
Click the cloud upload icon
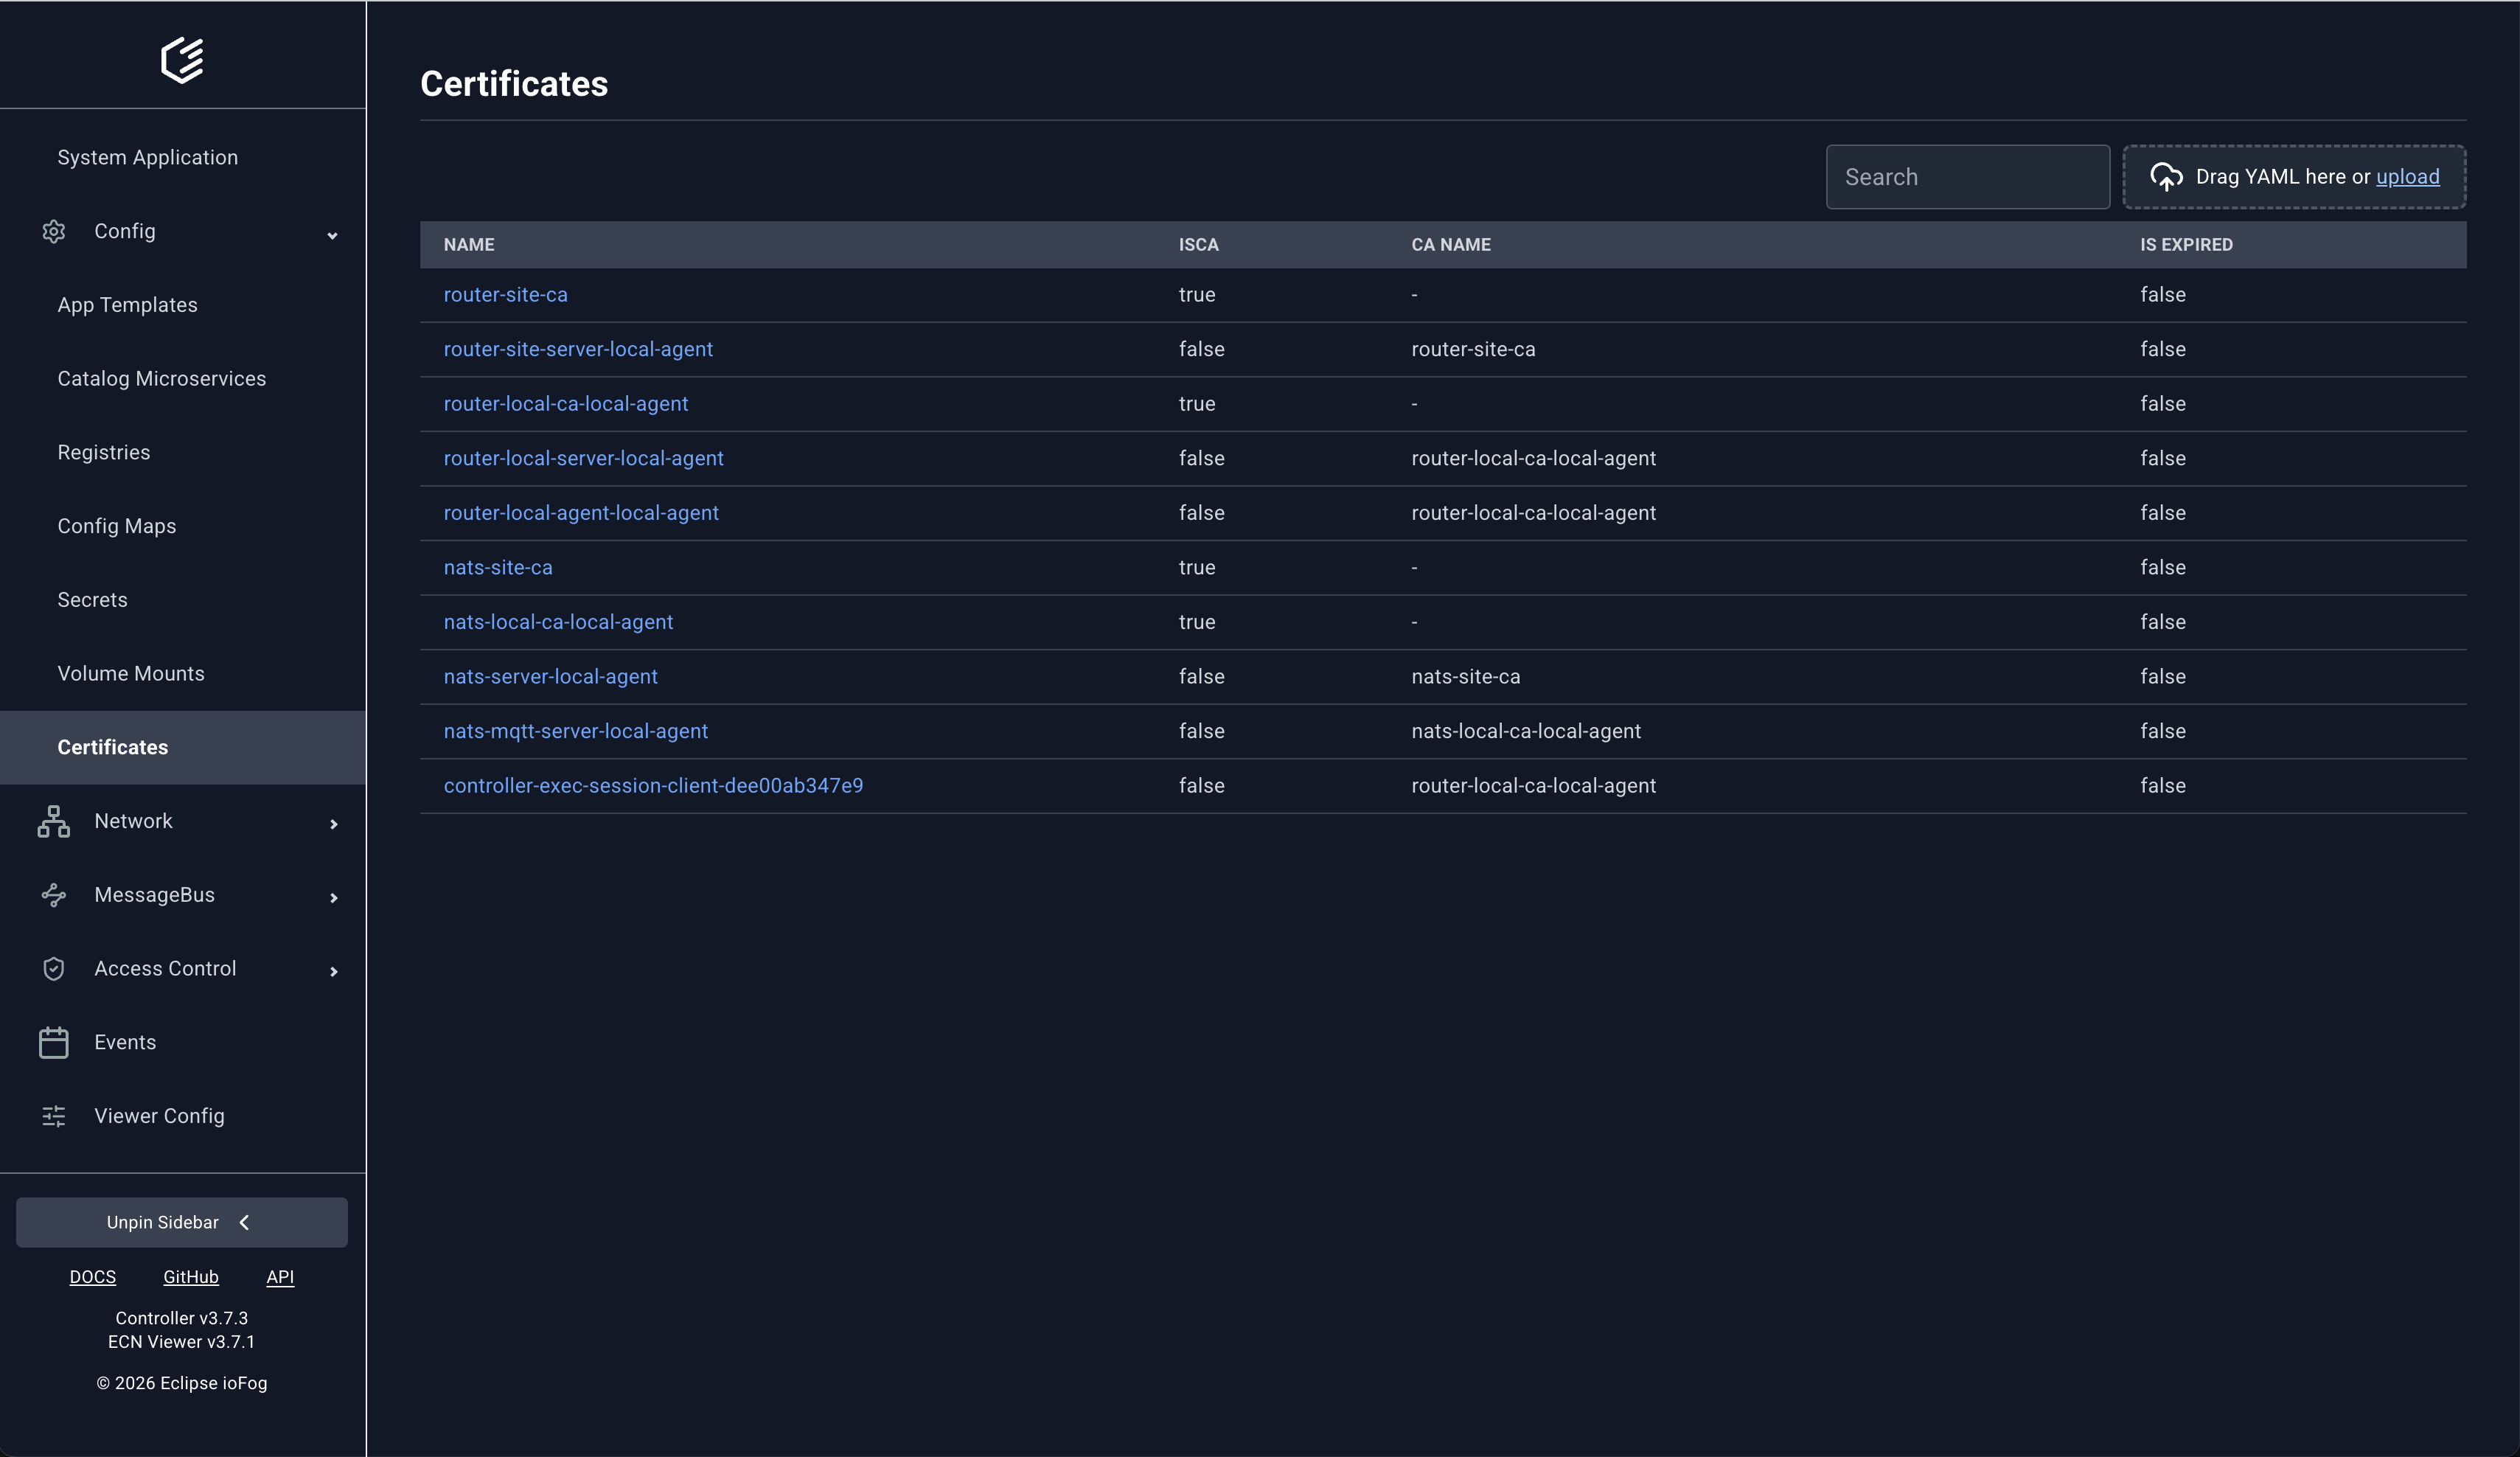(x=2166, y=177)
